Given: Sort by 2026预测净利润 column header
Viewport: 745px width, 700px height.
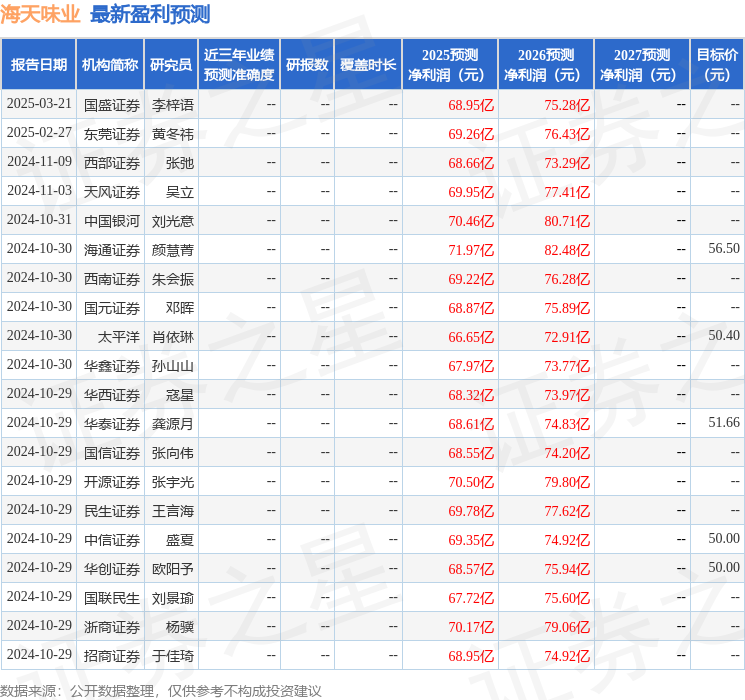Looking at the screenshot, I should 546,64.
